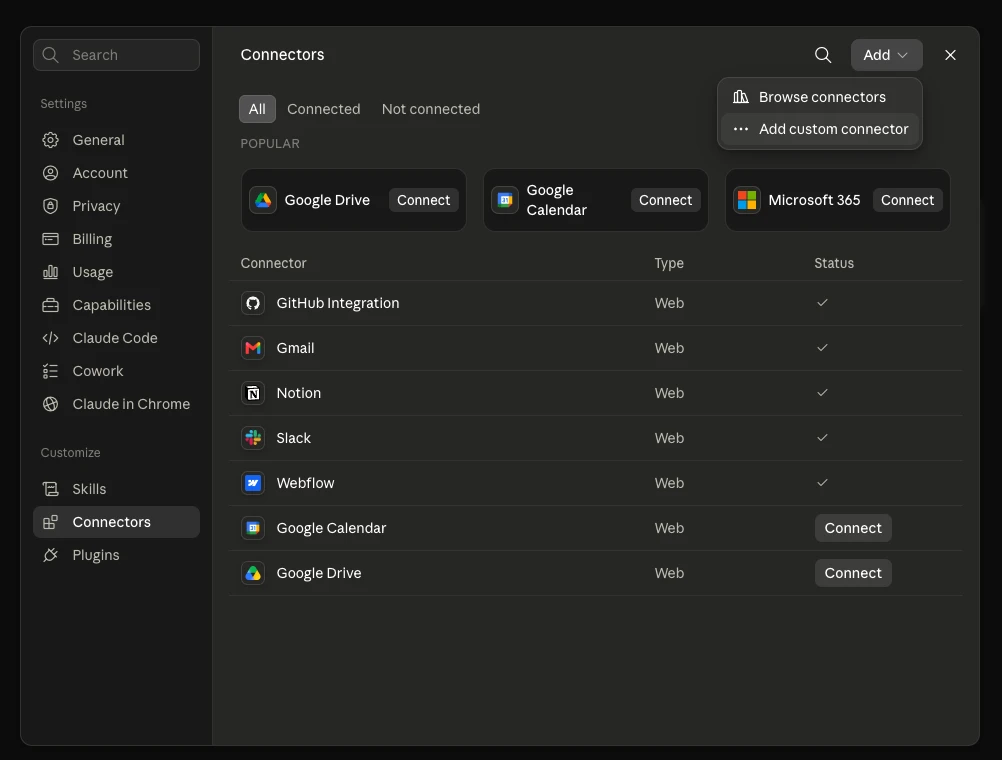Close the settings dialog with X
1002x760 pixels.
click(x=950, y=55)
